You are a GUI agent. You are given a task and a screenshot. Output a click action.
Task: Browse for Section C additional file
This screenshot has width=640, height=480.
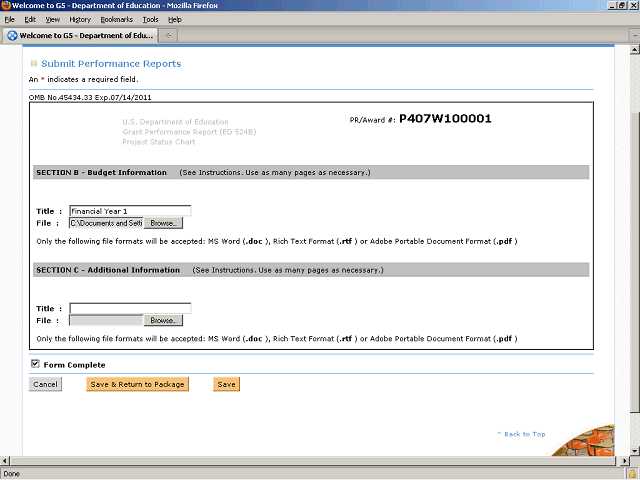163,320
